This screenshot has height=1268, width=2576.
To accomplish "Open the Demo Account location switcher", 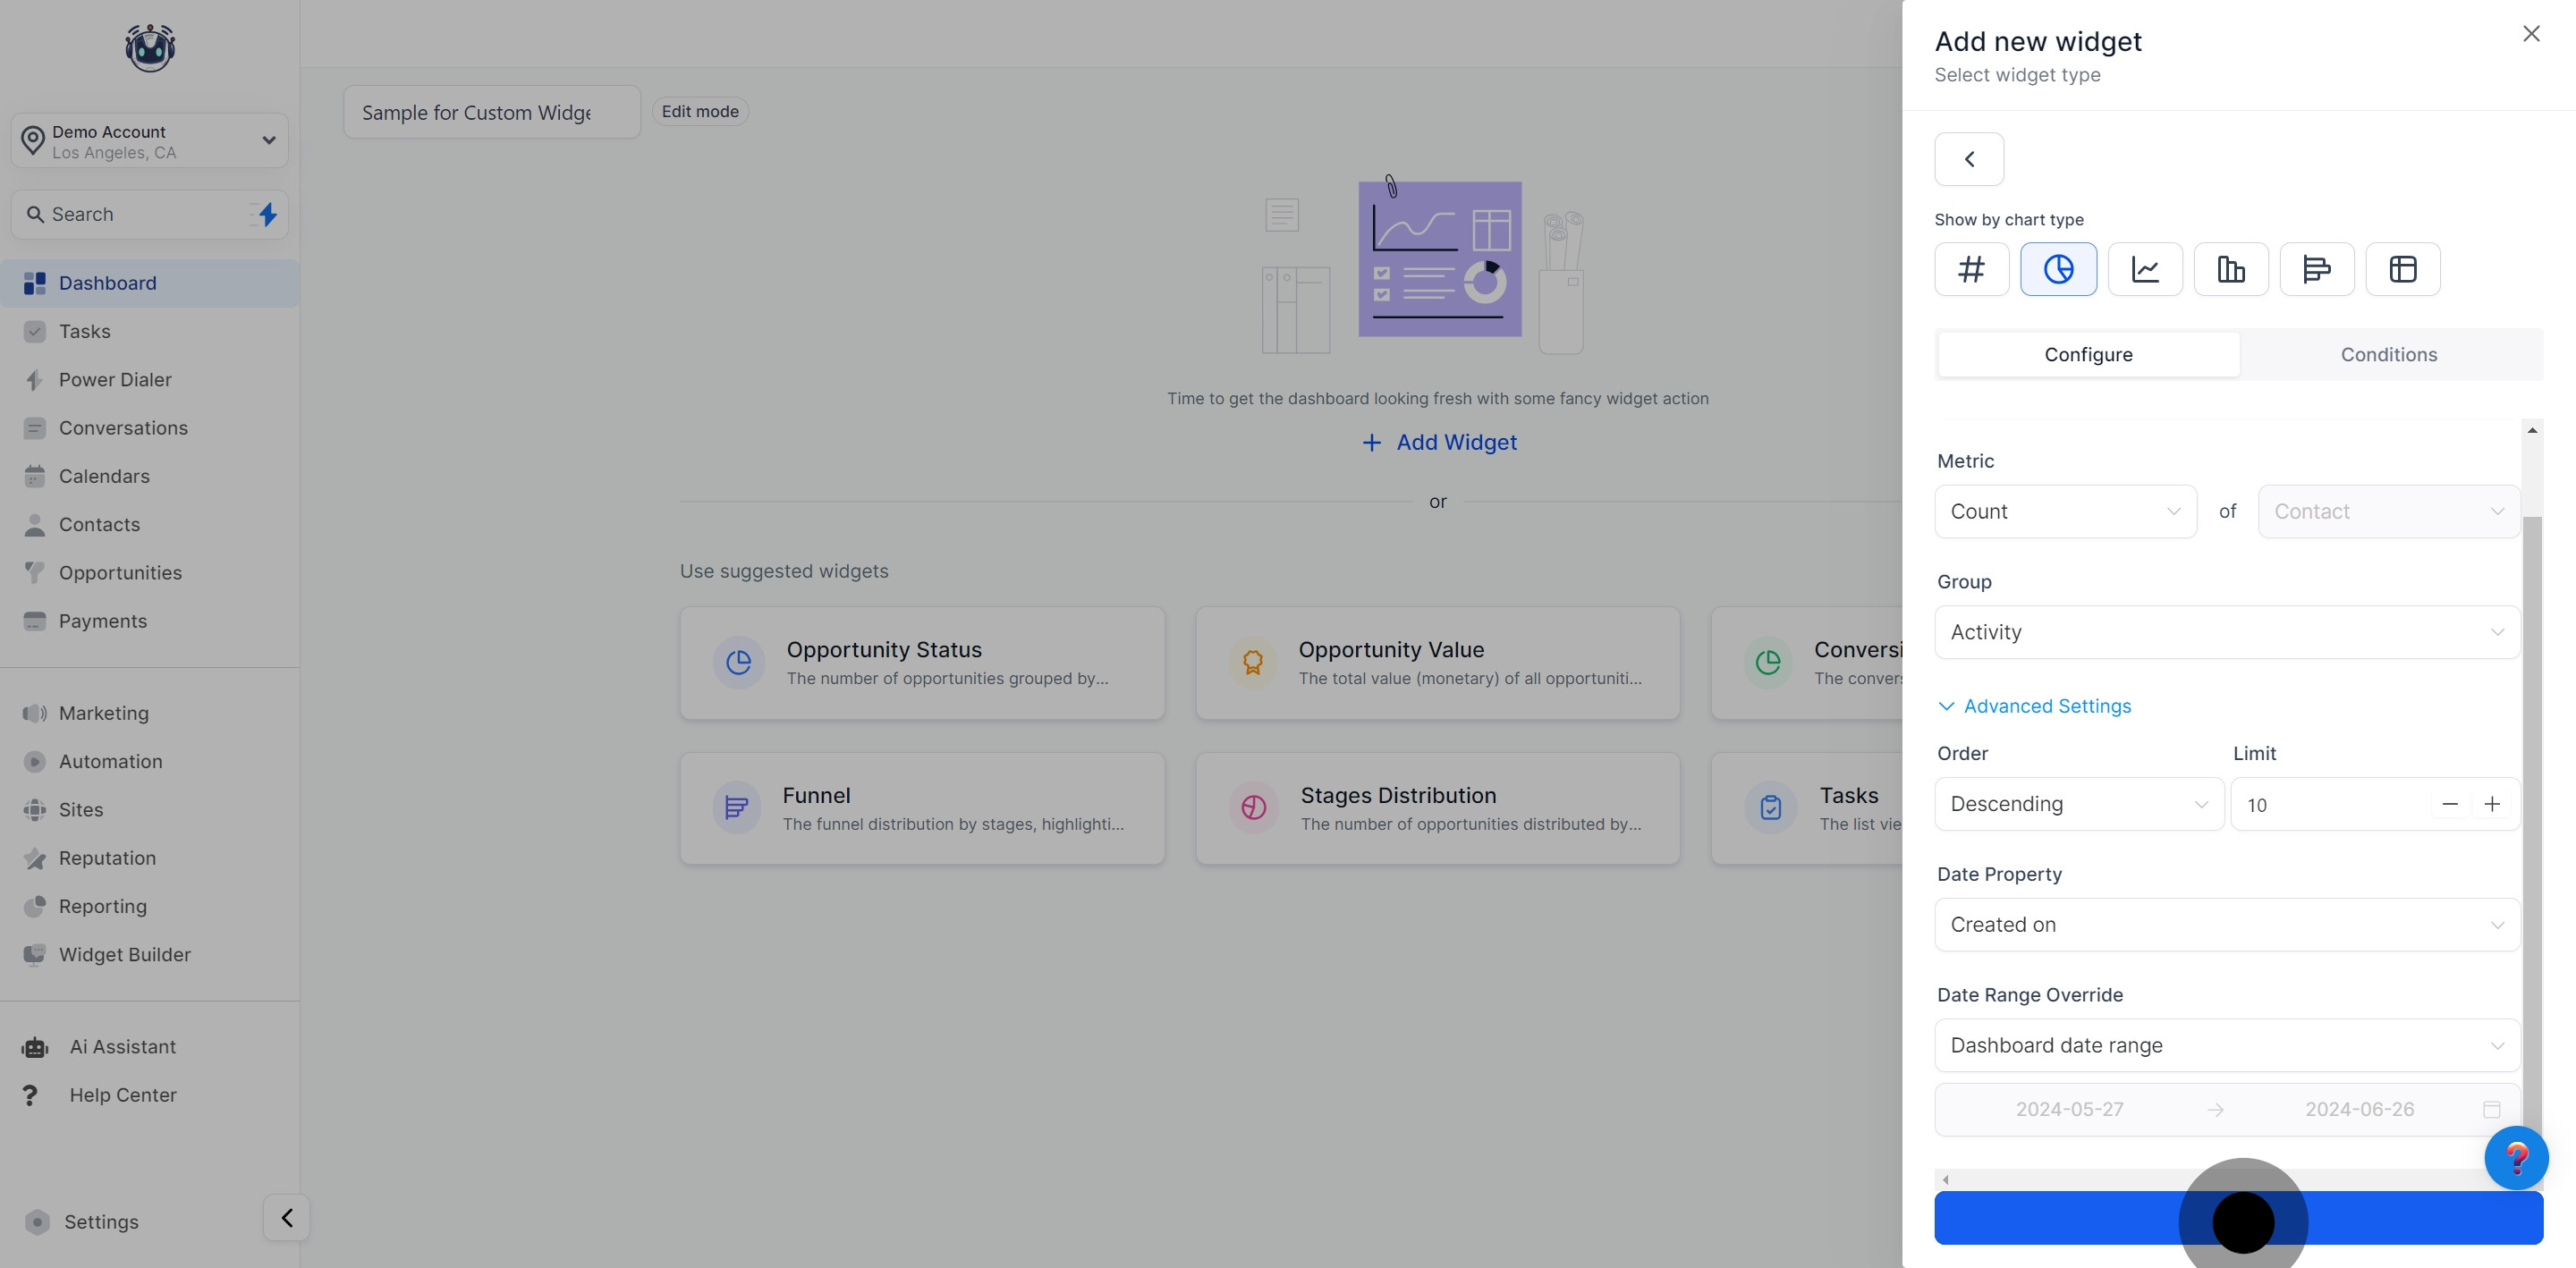I will [150, 141].
